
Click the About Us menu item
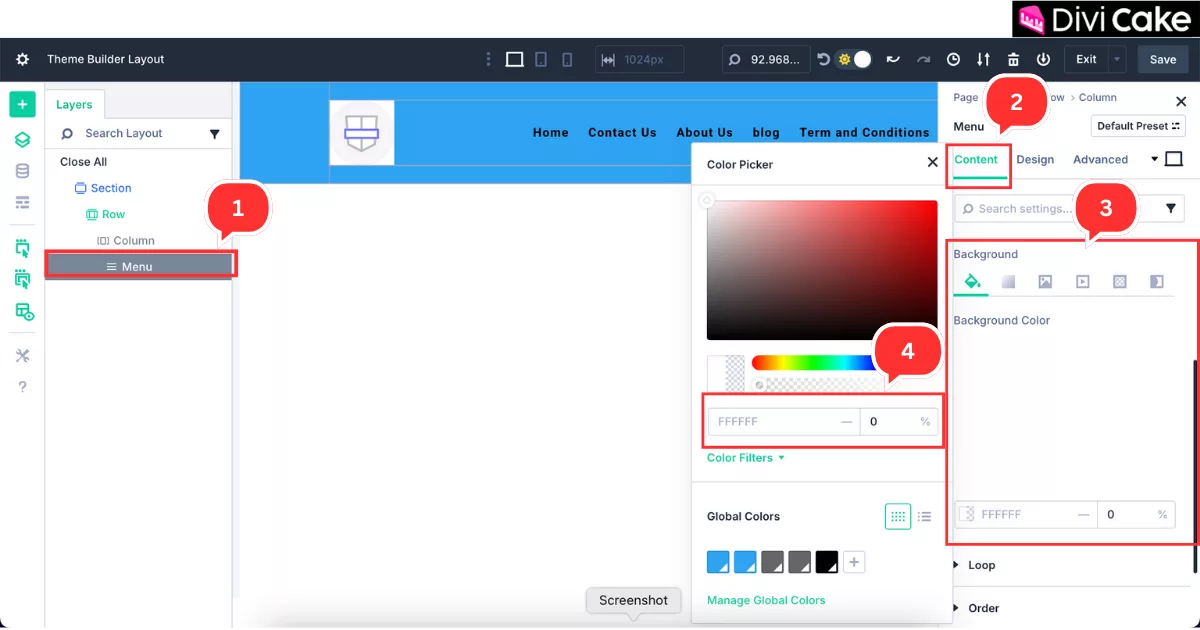704,132
